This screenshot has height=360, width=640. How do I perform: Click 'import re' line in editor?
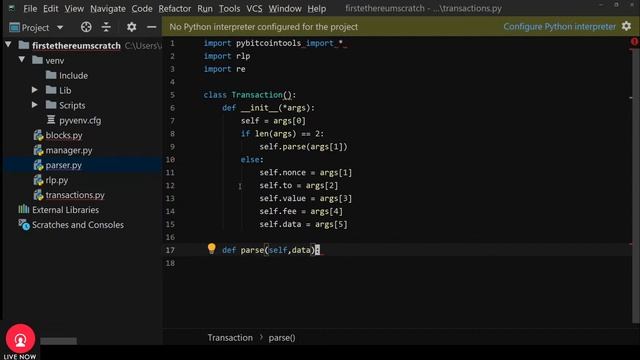[224, 69]
